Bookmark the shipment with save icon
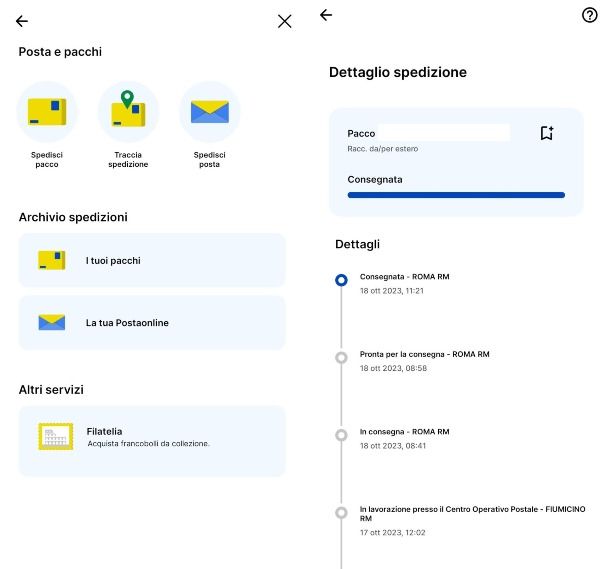The height and width of the screenshot is (569, 610). coord(547,133)
